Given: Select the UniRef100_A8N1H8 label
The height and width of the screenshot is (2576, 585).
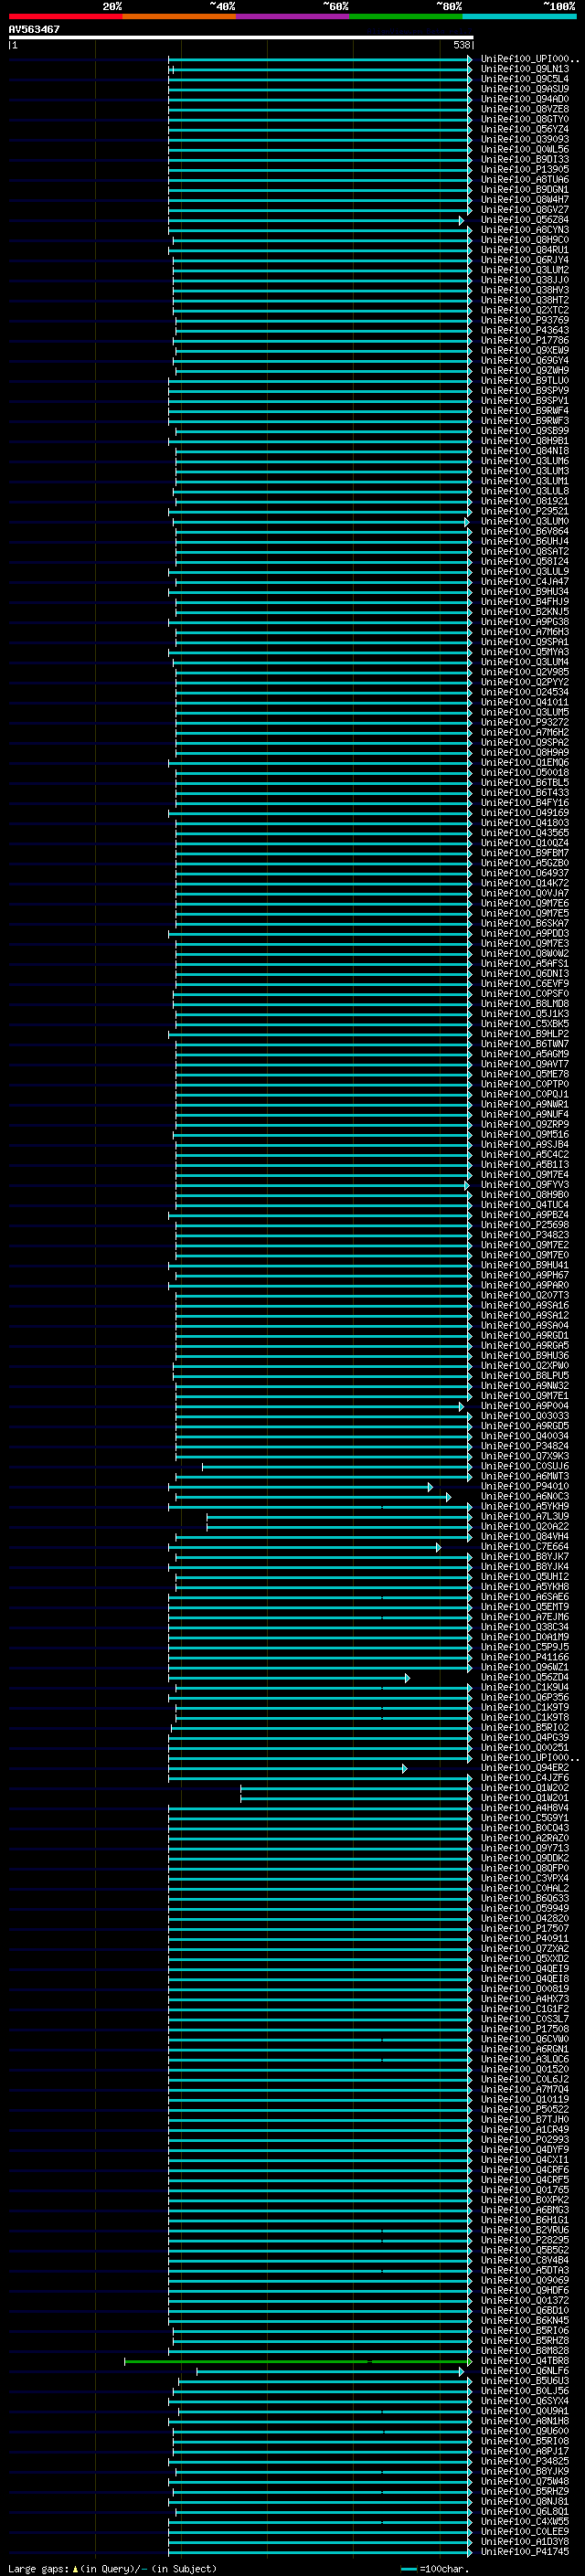Looking at the screenshot, I should point(525,2421).
